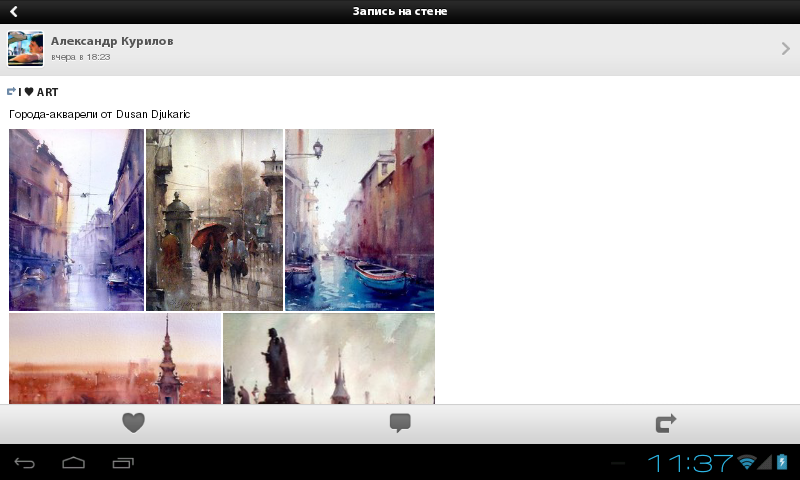
Task: Check the battery charging icon
Action: [x=782, y=462]
